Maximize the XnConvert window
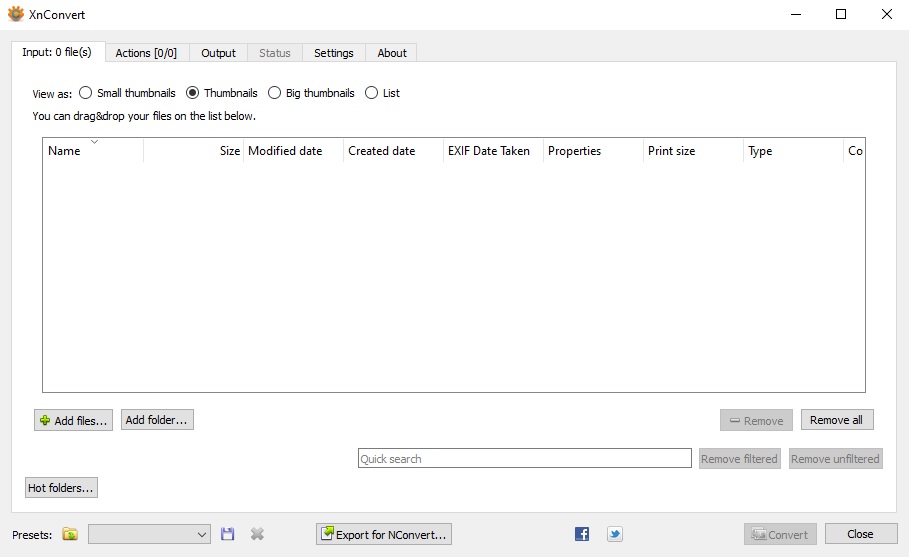This screenshot has height=557, width=909. pyautogui.click(x=841, y=14)
